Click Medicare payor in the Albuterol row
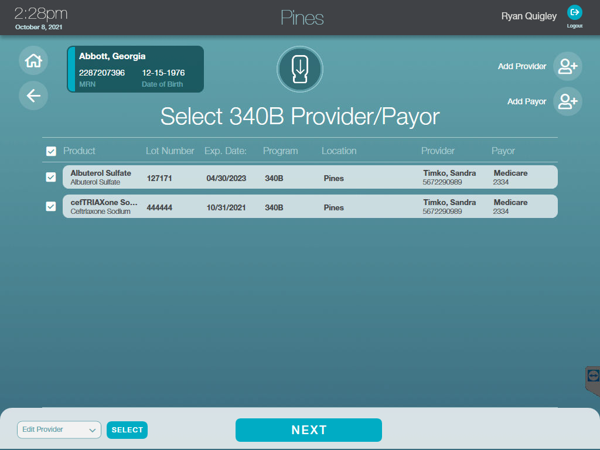600x450 pixels. 510,173
